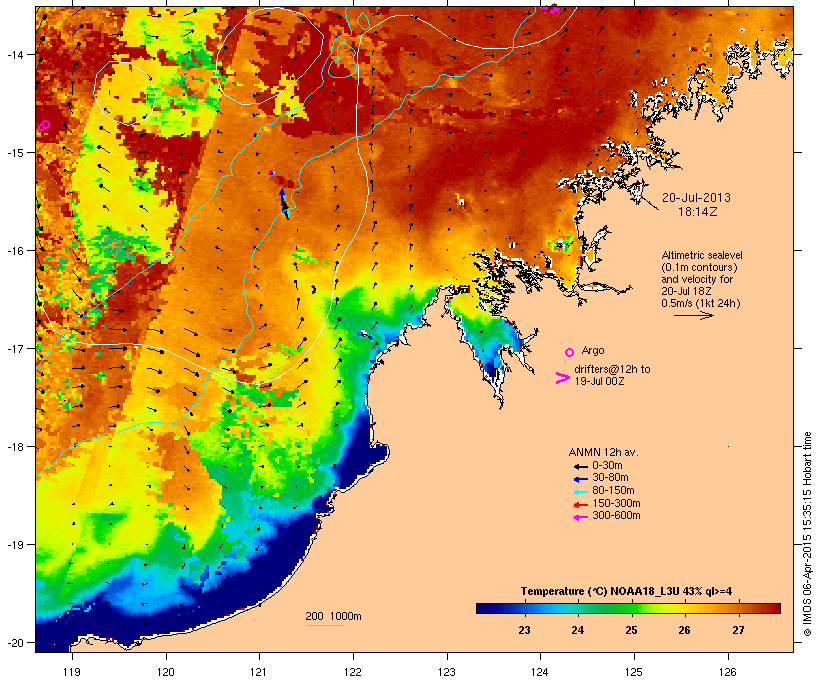The image size is (820, 680).
Task: Click the cyan 200m isobath legend line
Action: [x=324, y=625]
